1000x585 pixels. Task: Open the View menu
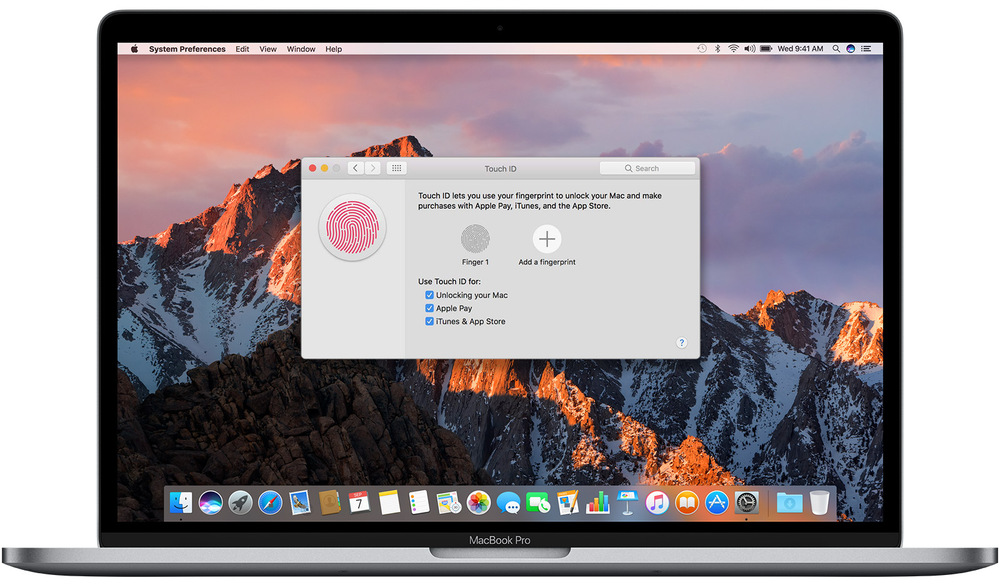(x=268, y=49)
